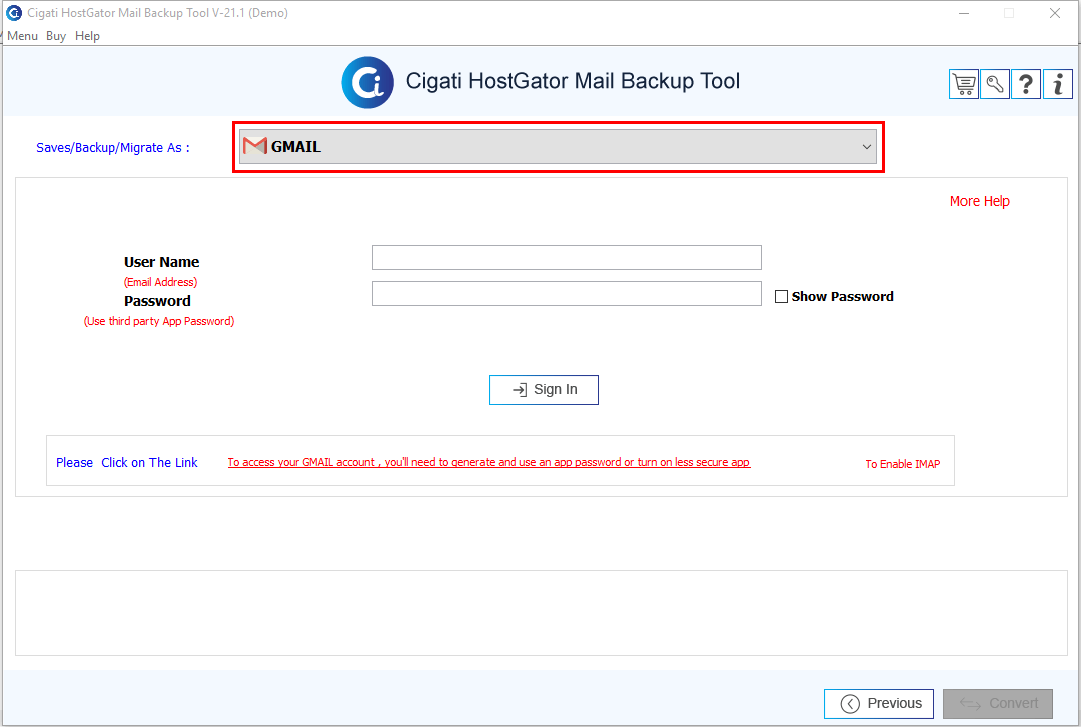The width and height of the screenshot is (1081, 727).
Task: Click the shopping cart buy icon
Action: click(963, 85)
